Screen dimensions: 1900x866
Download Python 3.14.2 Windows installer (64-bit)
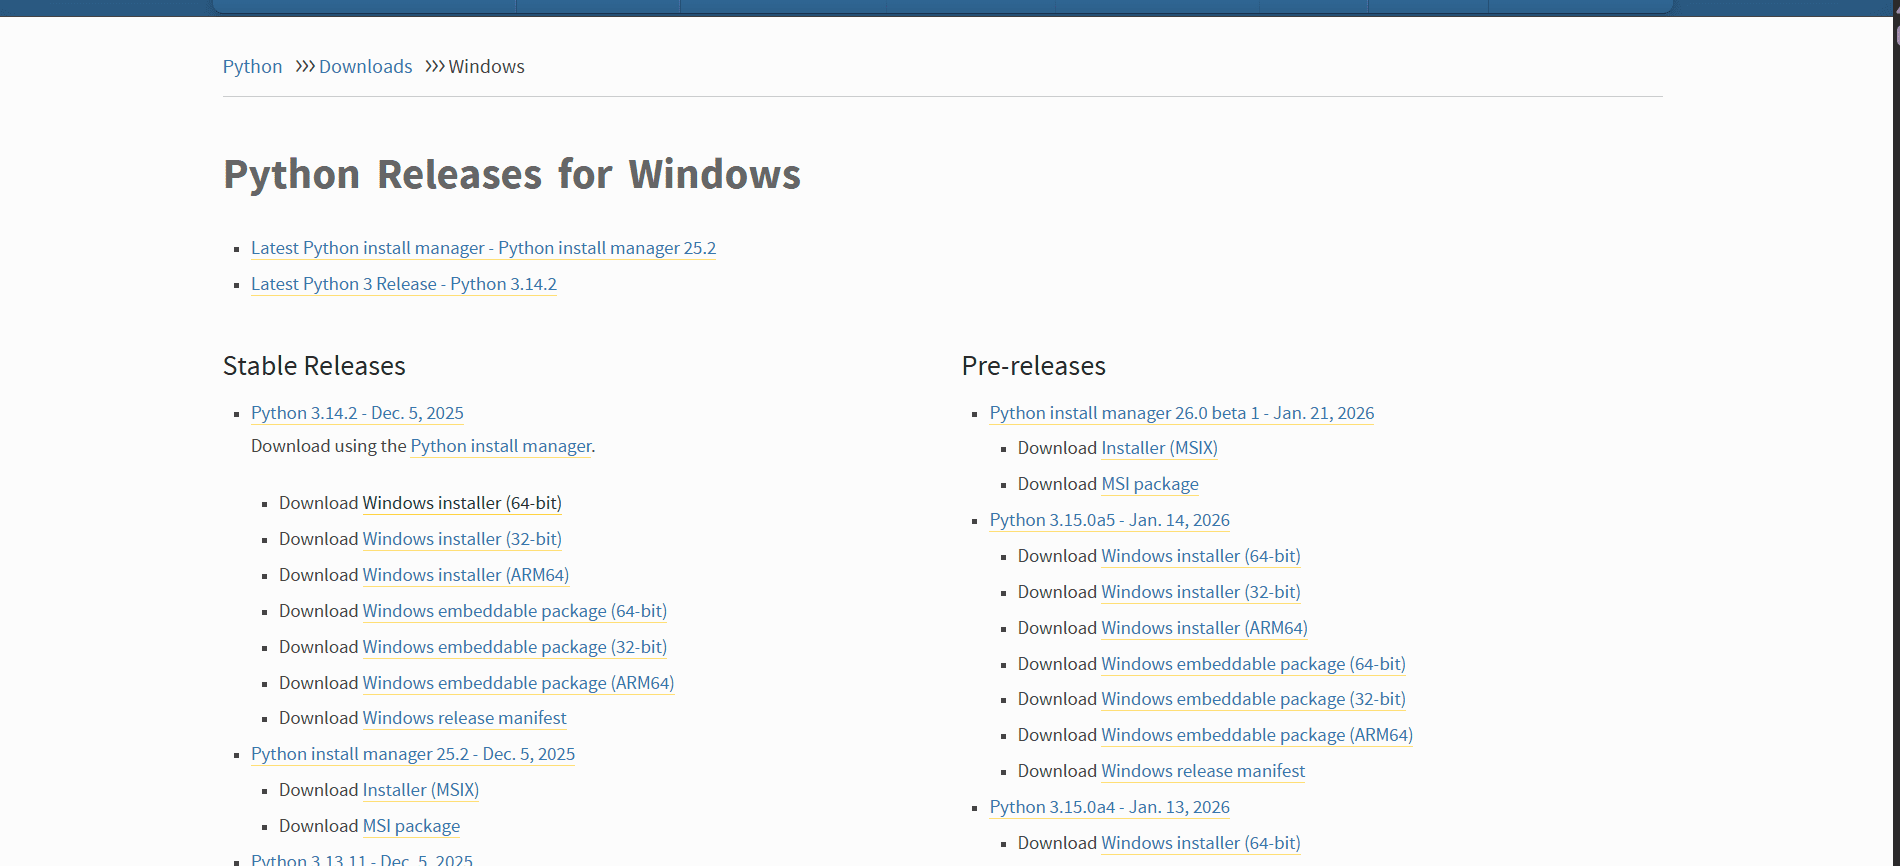click(461, 503)
